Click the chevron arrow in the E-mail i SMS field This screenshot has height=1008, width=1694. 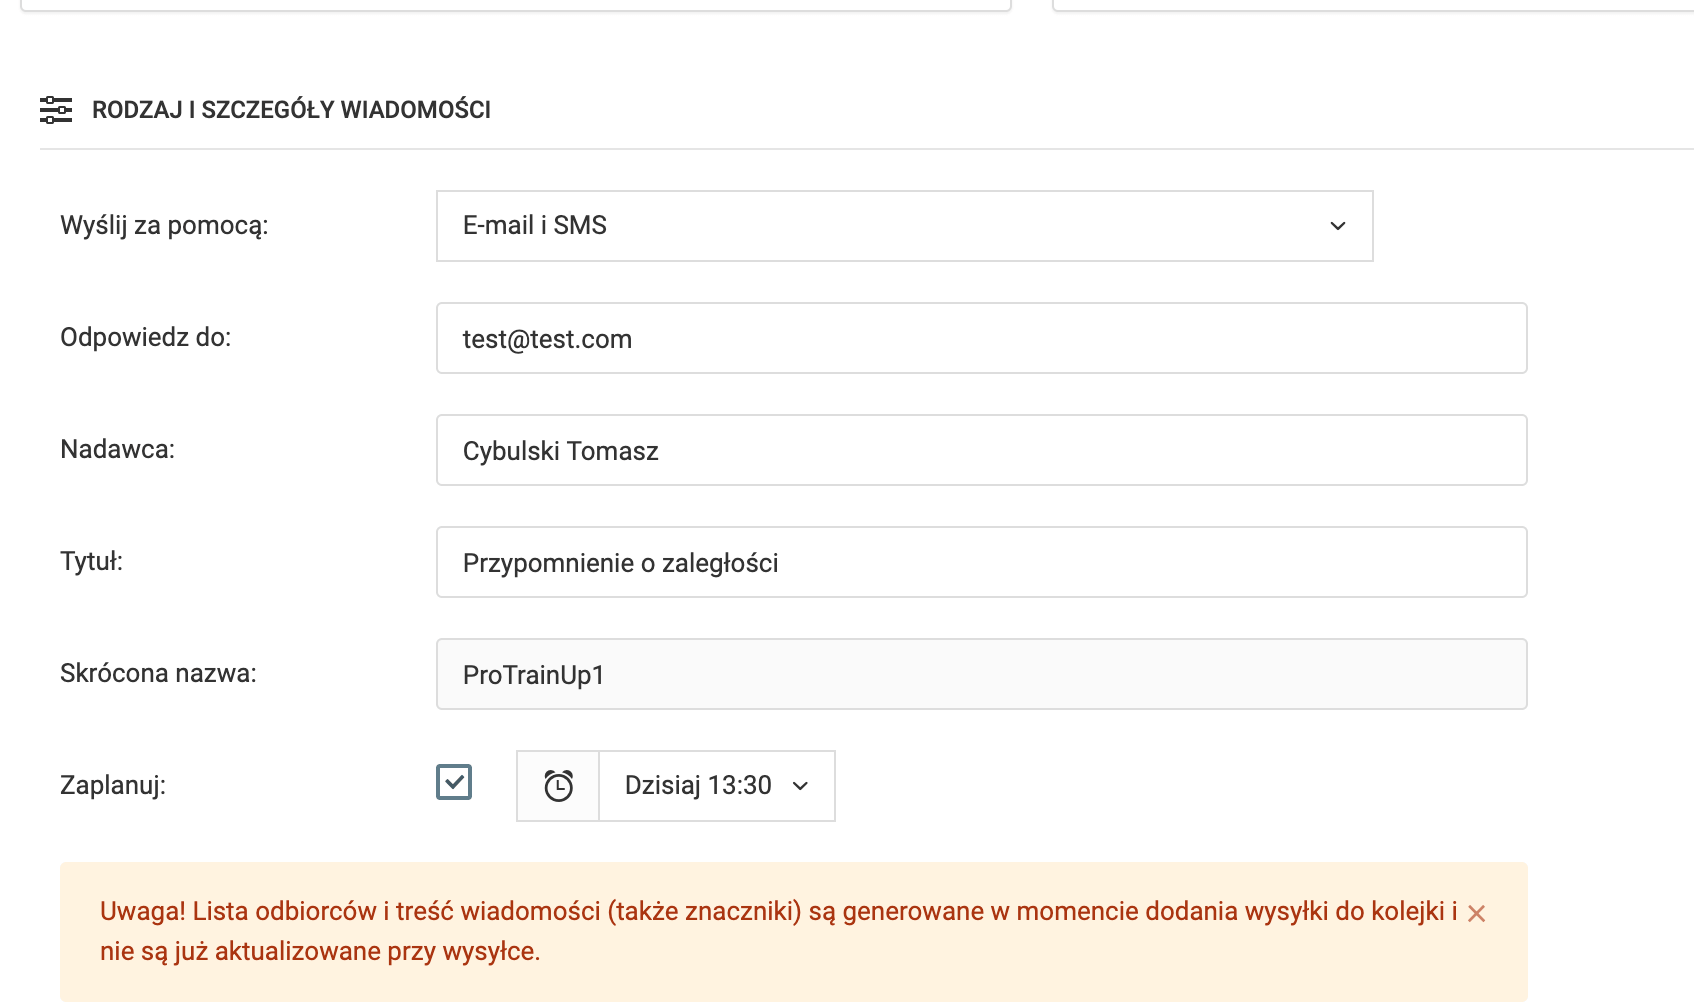[x=1338, y=226]
